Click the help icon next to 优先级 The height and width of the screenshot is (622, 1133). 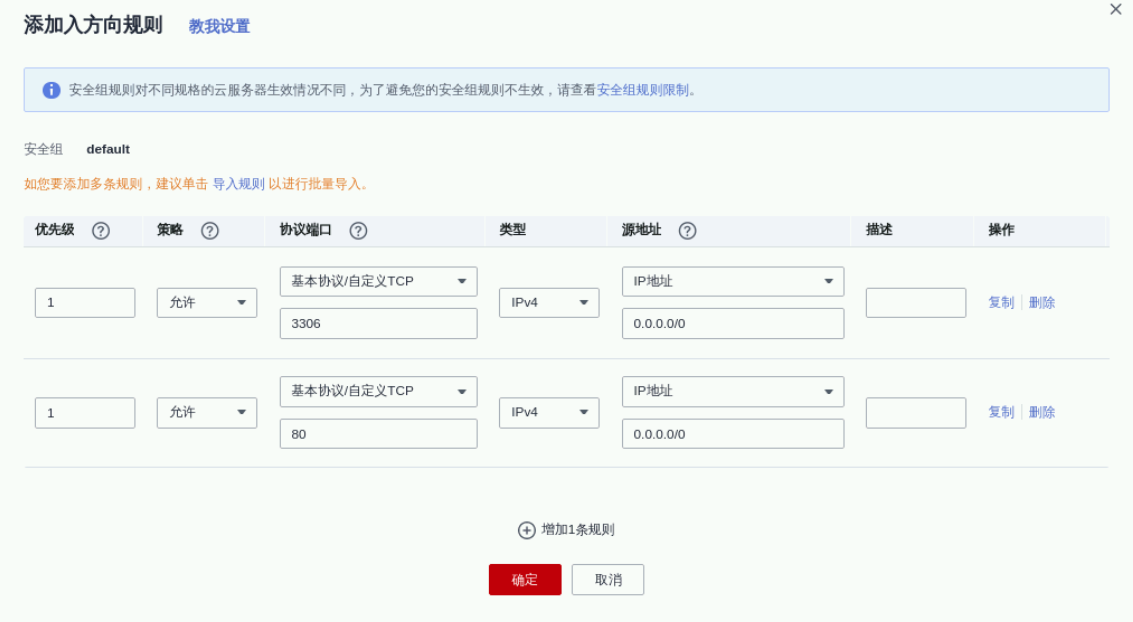101,231
